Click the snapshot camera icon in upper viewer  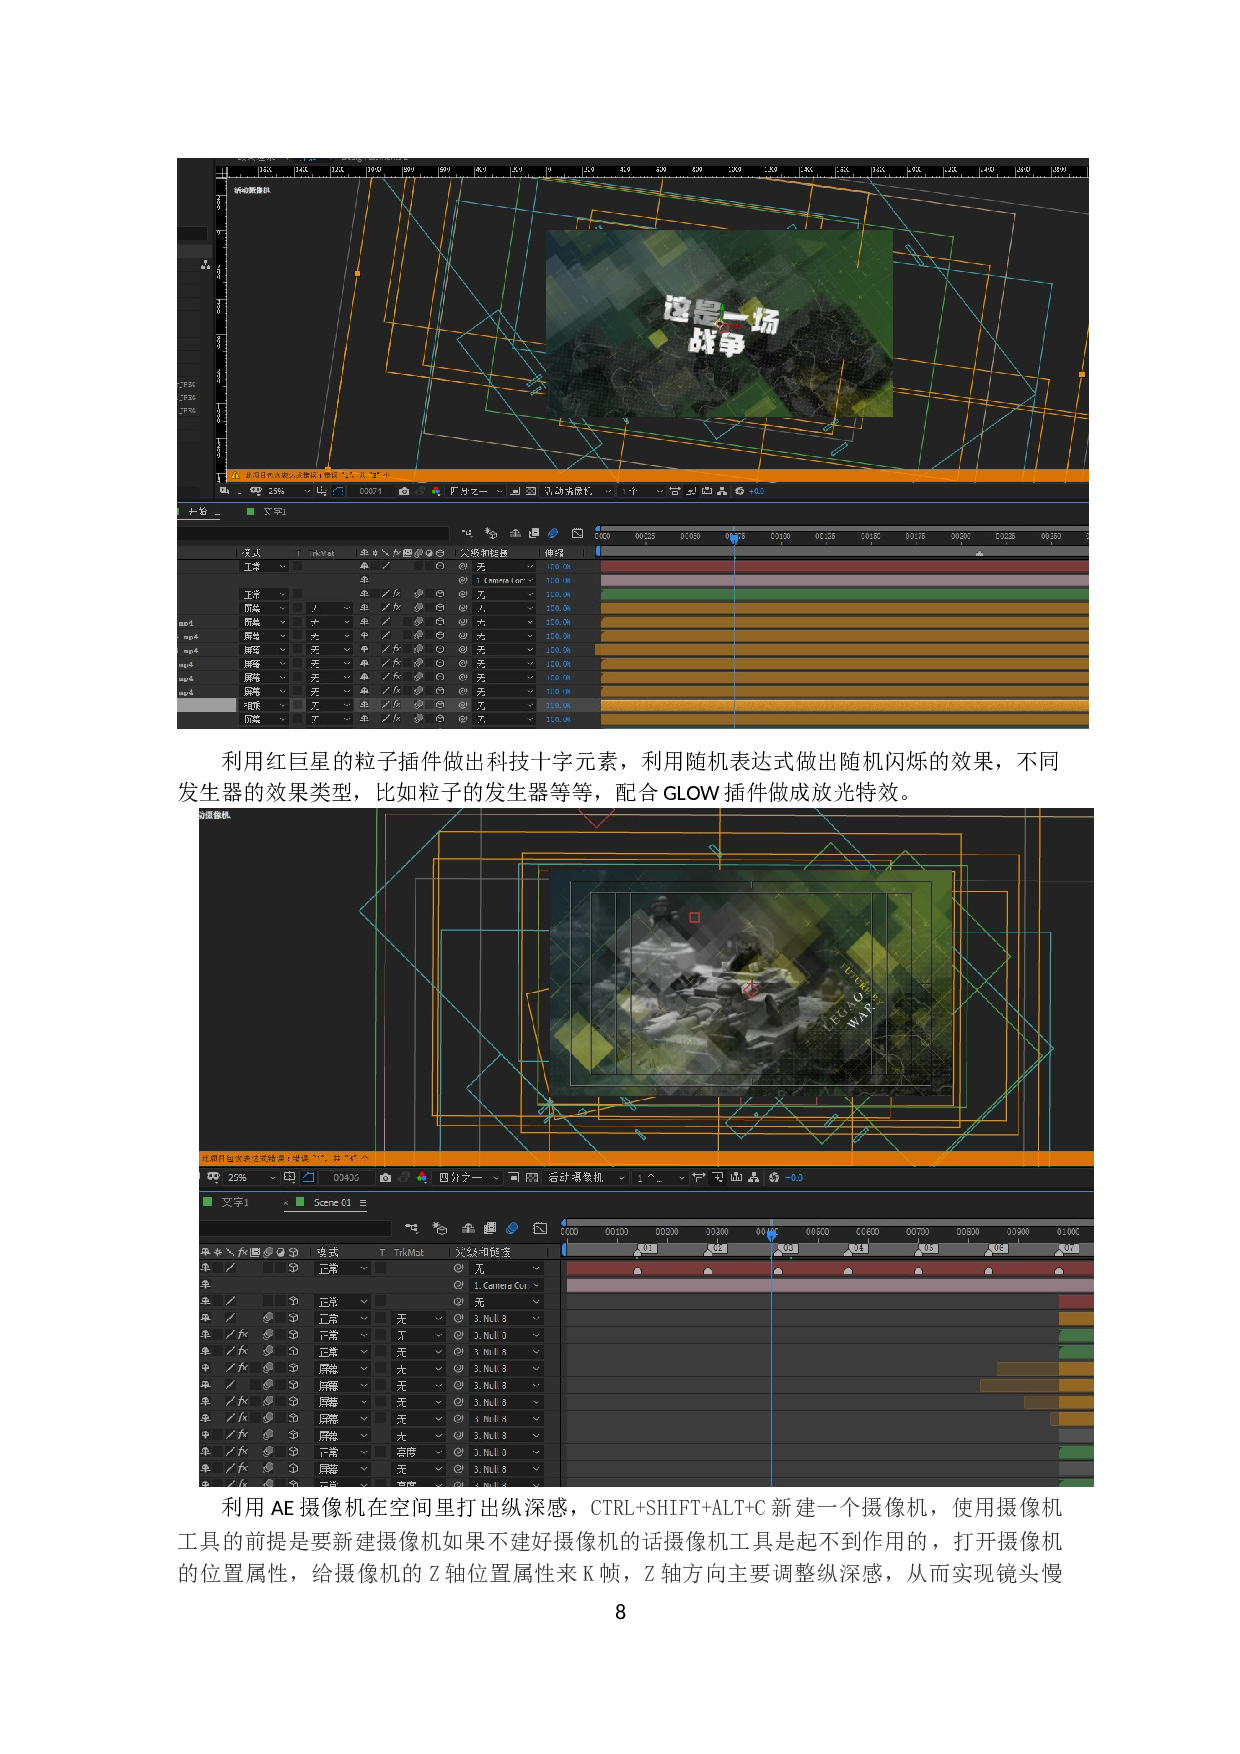tap(403, 491)
